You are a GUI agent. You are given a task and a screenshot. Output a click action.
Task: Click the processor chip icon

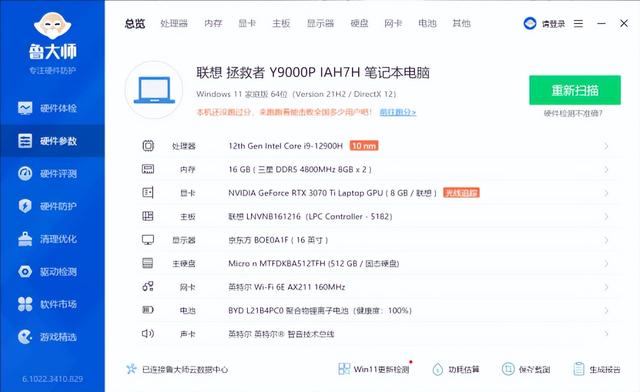[148, 146]
